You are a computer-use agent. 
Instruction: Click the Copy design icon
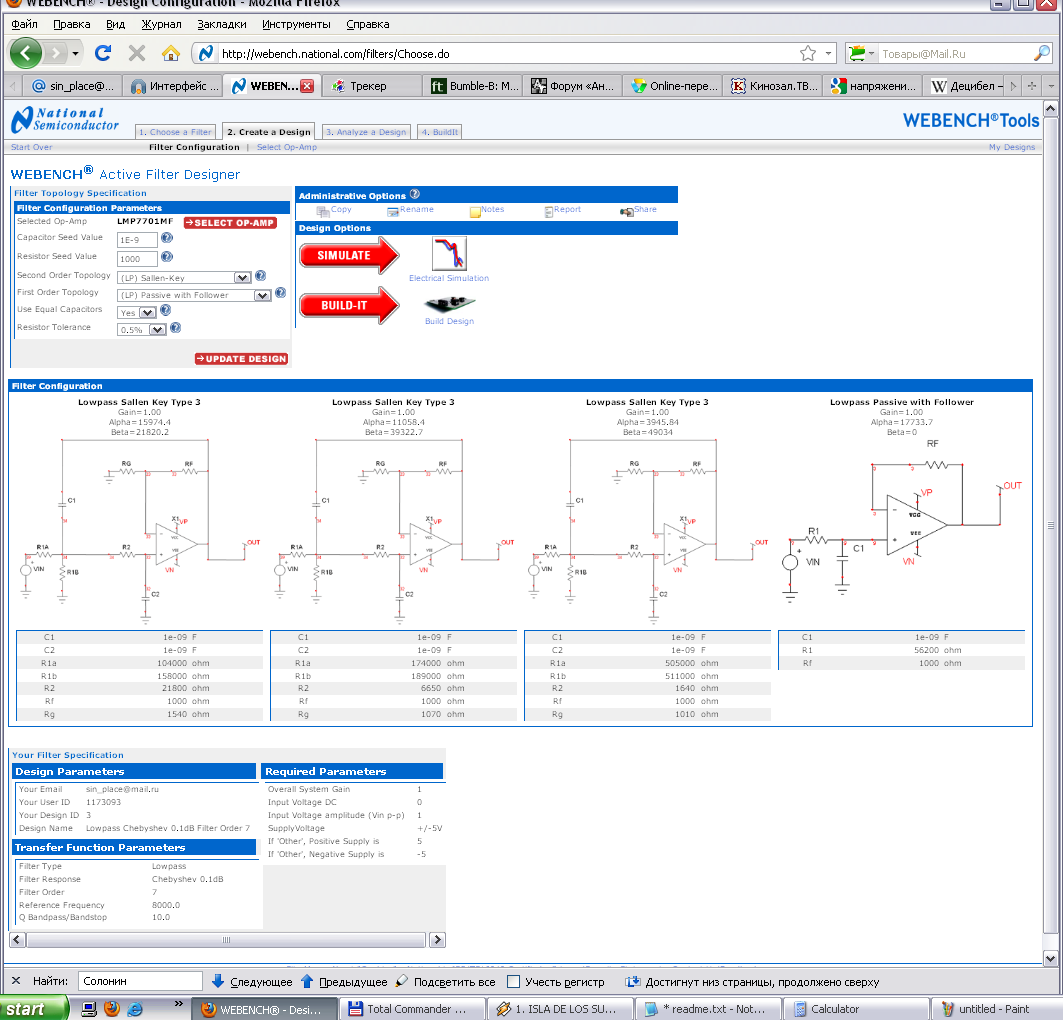323,211
